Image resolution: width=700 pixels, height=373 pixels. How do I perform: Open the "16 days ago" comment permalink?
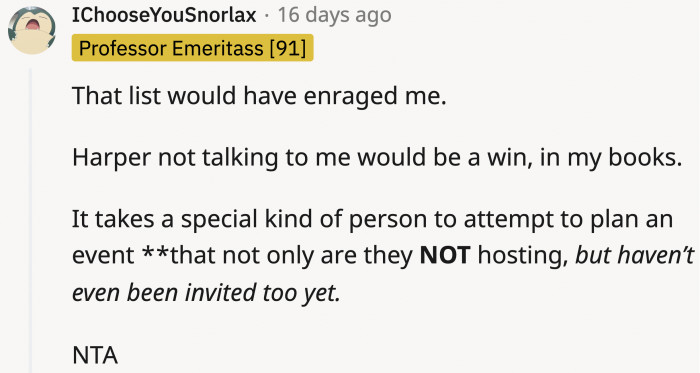(x=334, y=15)
